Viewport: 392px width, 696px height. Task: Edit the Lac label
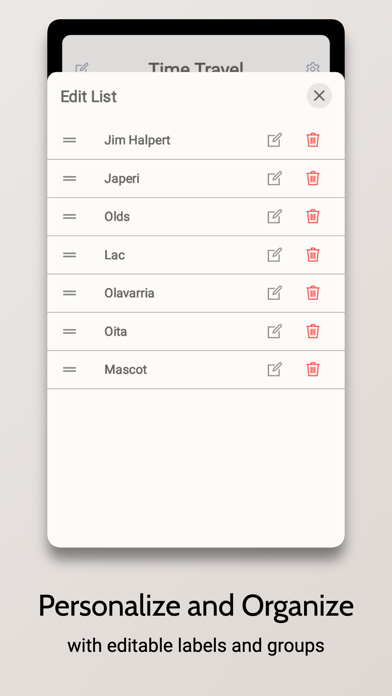274,255
